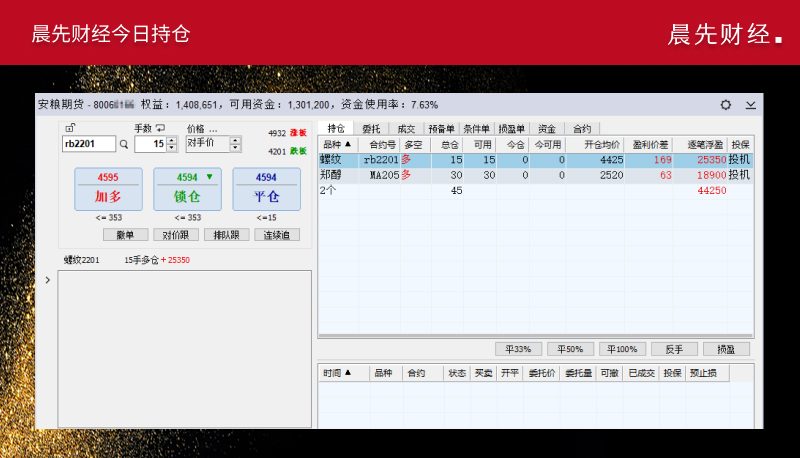Click the 平50% button
Image resolution: width=800 pixels, height=458 pixels.
(x=570, y=349)
